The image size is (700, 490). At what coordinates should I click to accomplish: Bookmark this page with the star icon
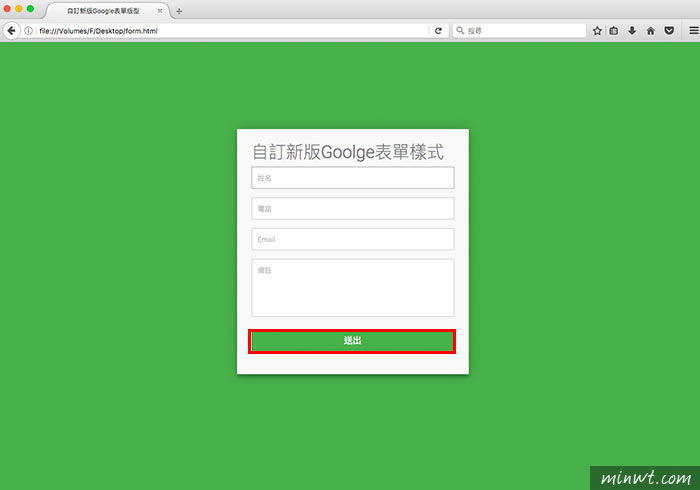tap(597, 31)
